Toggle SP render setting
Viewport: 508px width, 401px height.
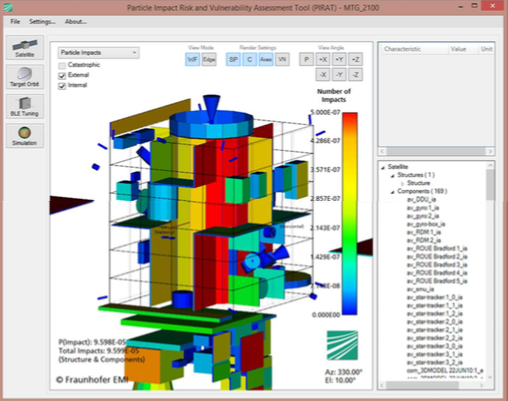pyautogui.click(x=233, y=60)
